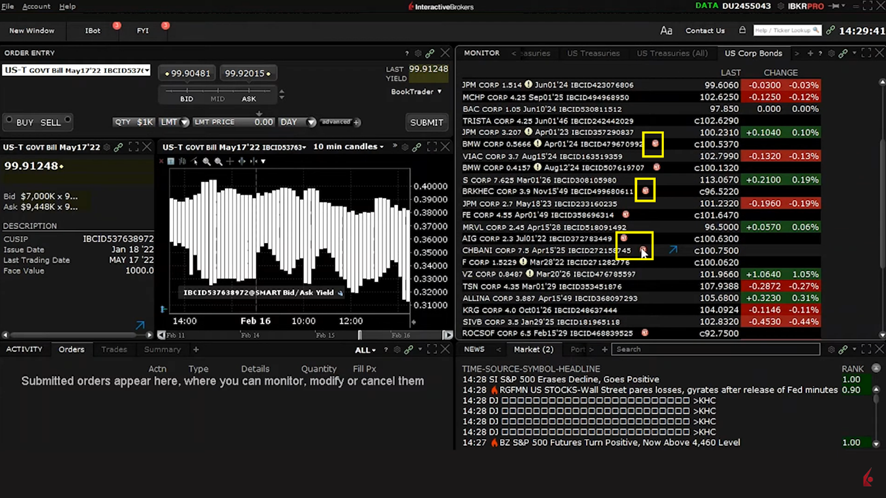
Task: Toggle the SELL side of order entry
Action: point(50,122)
